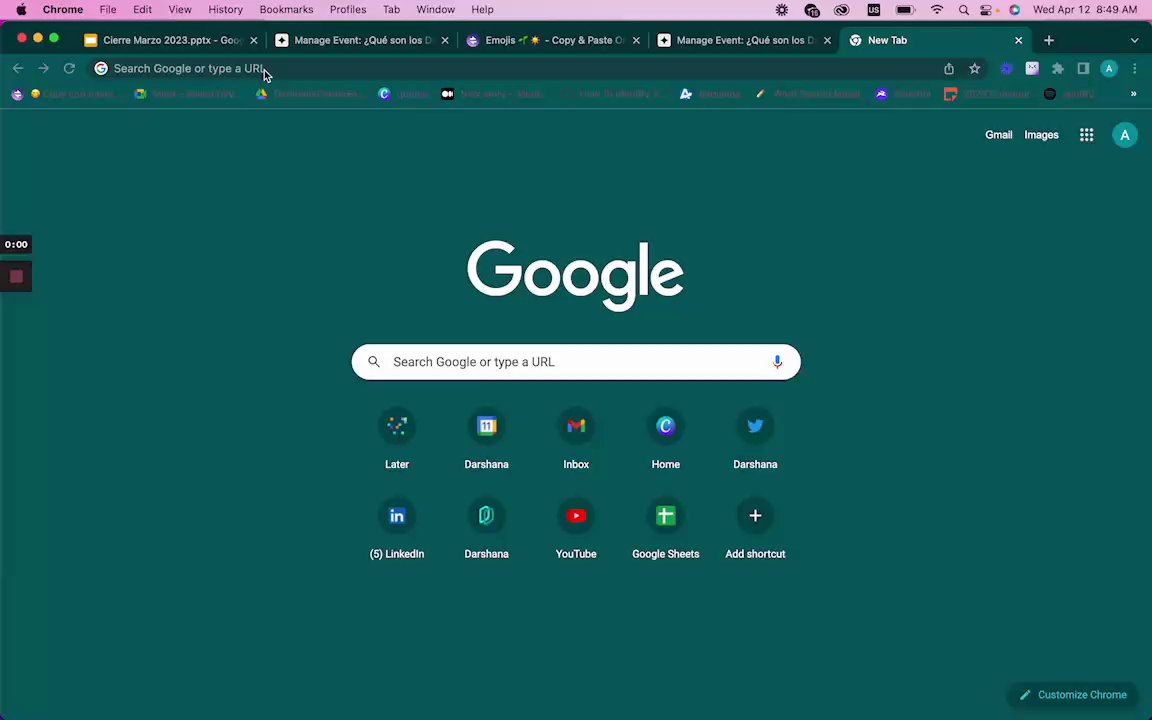Image resolution: width=1152 pixels, height=720 pixels.
Task: Open the LinkedIn shortcut tile
Action: point(397,529)
